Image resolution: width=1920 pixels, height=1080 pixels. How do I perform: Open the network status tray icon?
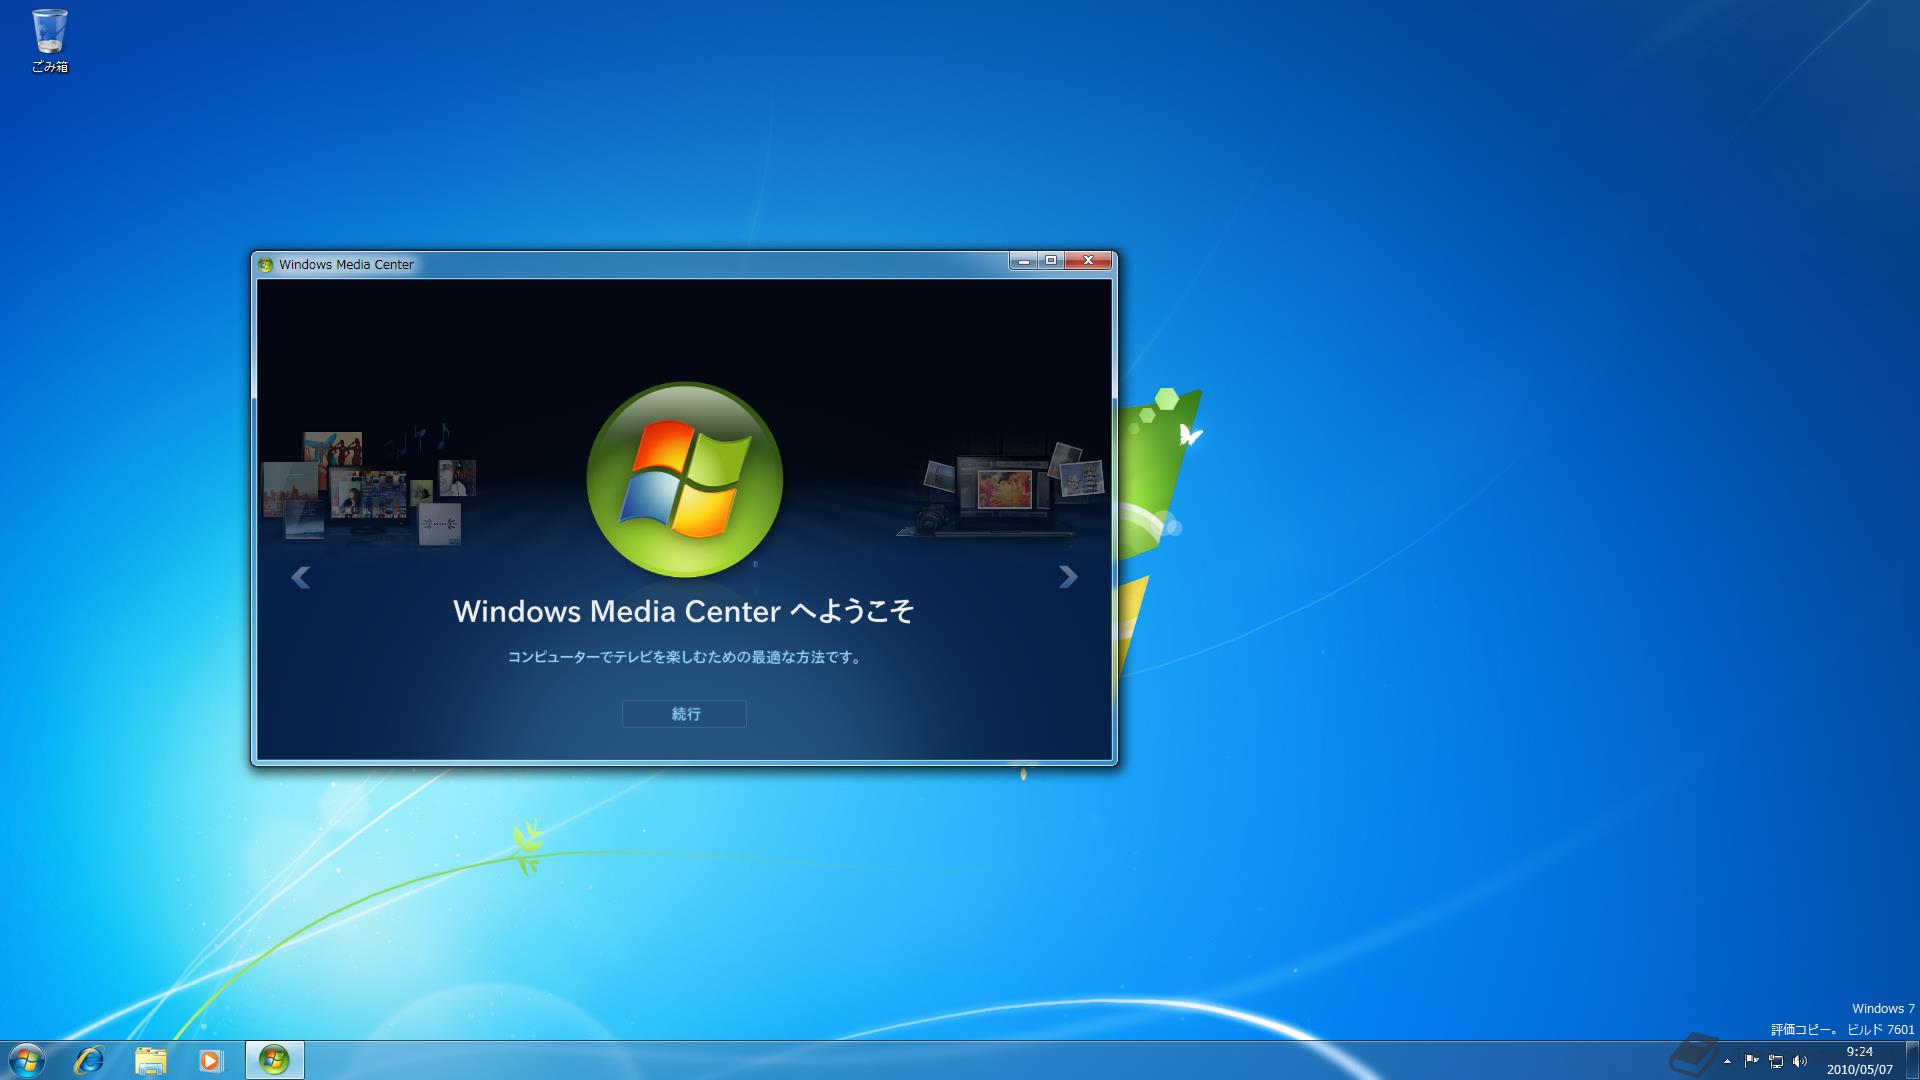tap(1776, 1061)
